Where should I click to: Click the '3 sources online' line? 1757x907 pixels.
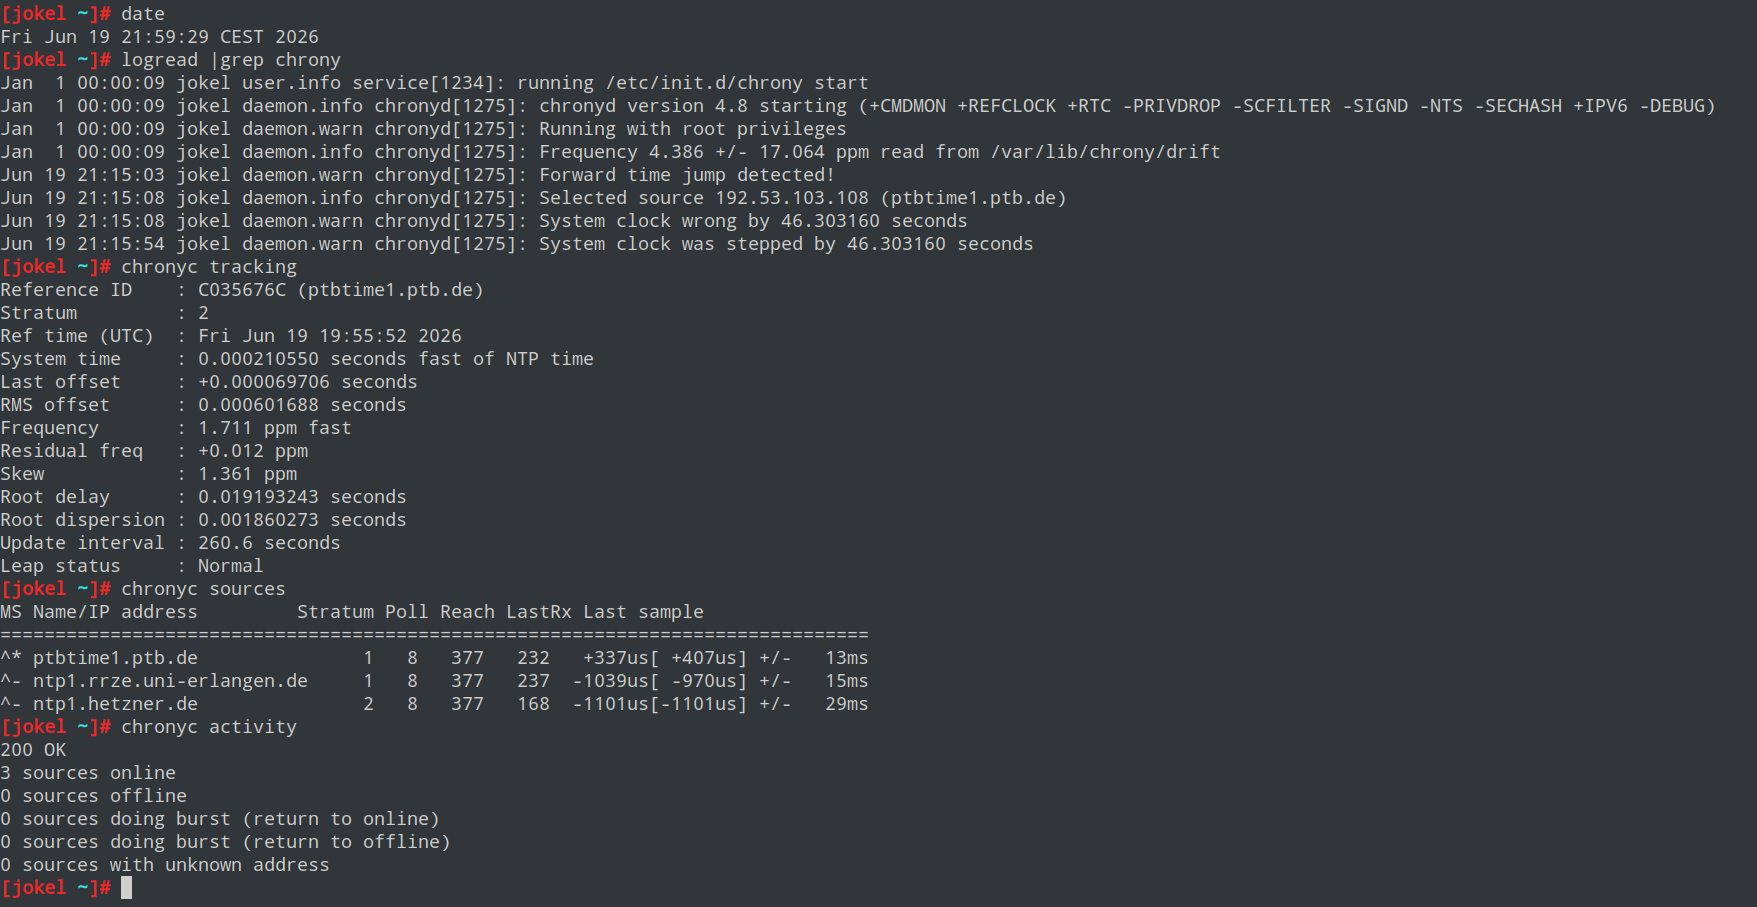[x=88, y=773]
